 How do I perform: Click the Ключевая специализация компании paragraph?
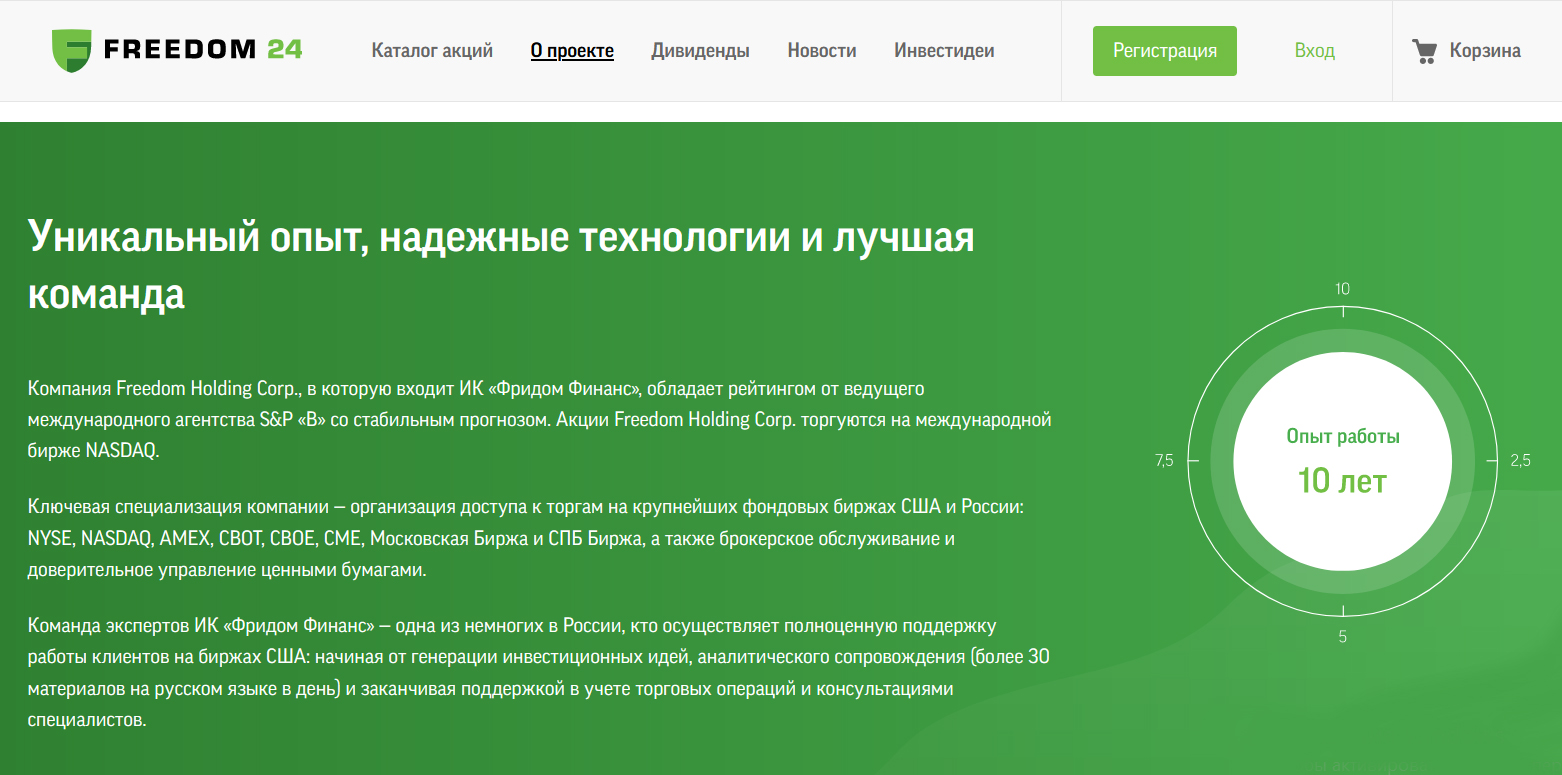526,539
